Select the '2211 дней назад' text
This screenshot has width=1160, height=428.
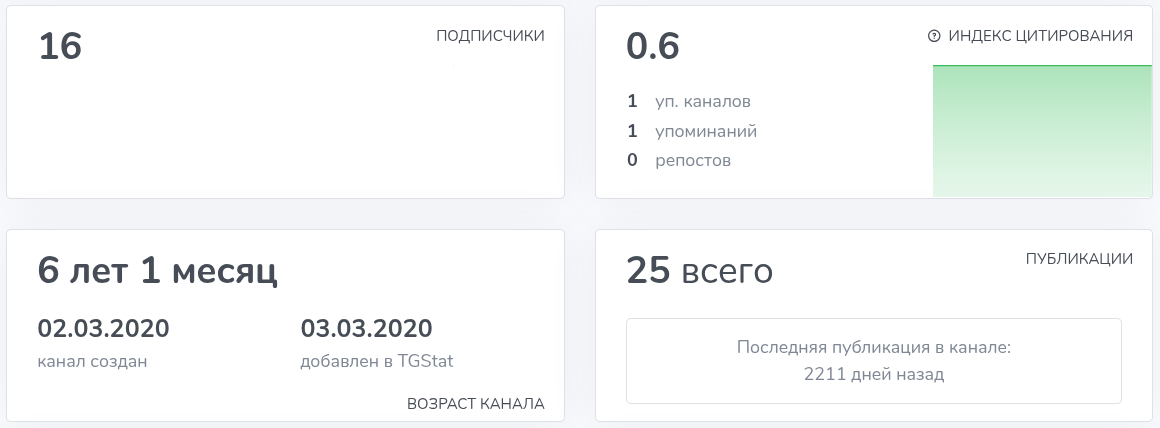tap(874, 375)
